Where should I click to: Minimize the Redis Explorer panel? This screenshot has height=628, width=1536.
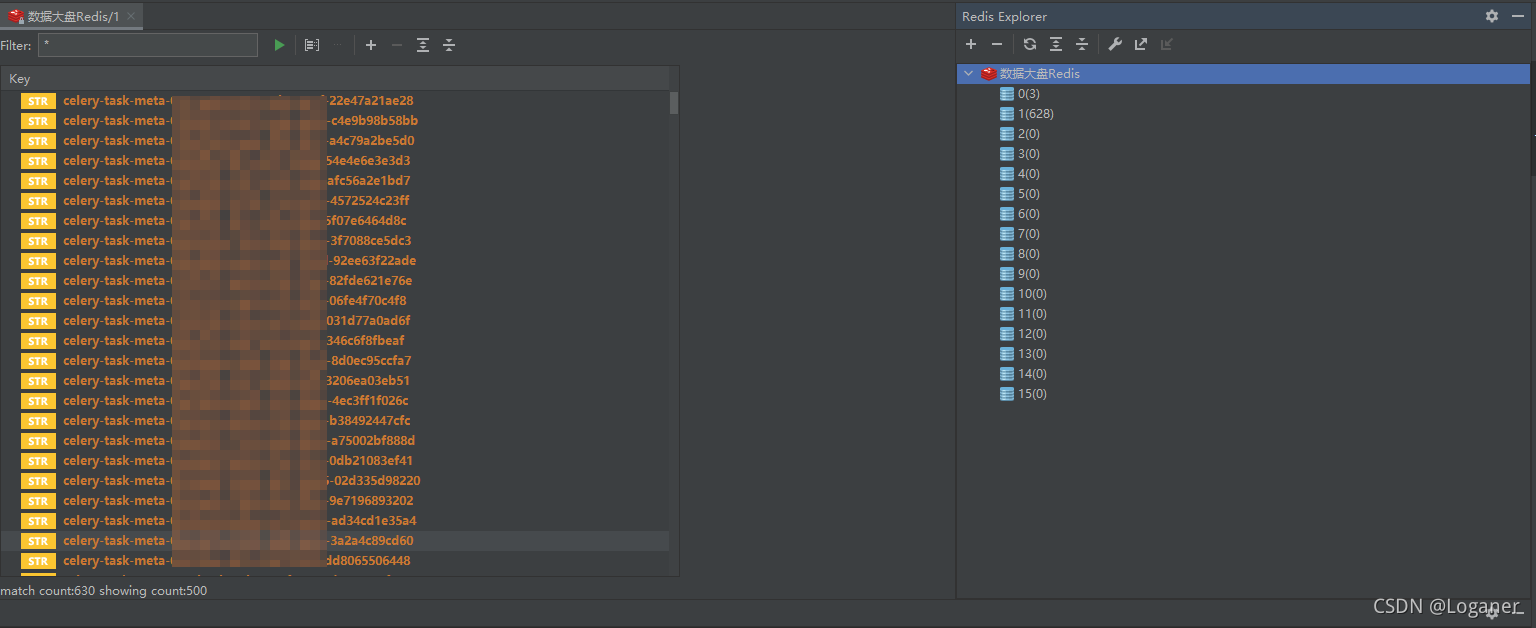[x=1518, y=16]
